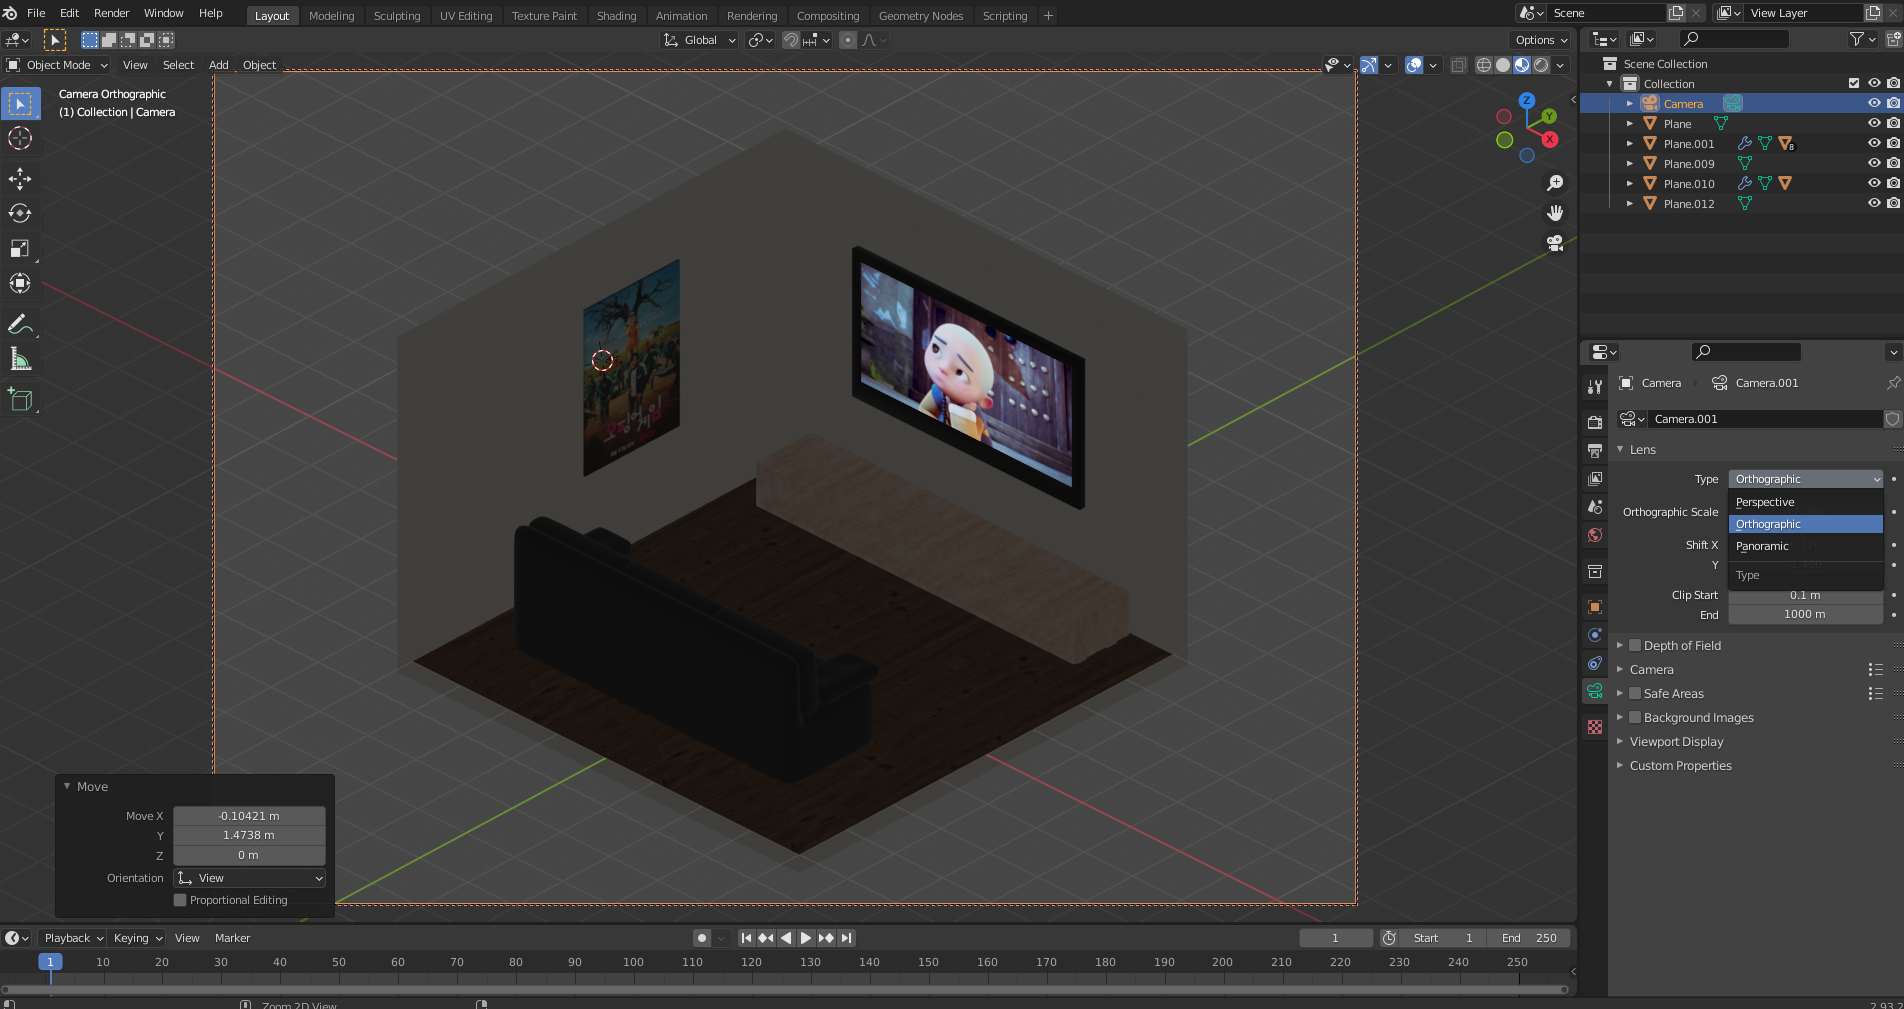Image resolution: width=1904 pixels, height=1009 pixels.
Task: Jump to the timeline start frame
Action: [x=746, y=938]
